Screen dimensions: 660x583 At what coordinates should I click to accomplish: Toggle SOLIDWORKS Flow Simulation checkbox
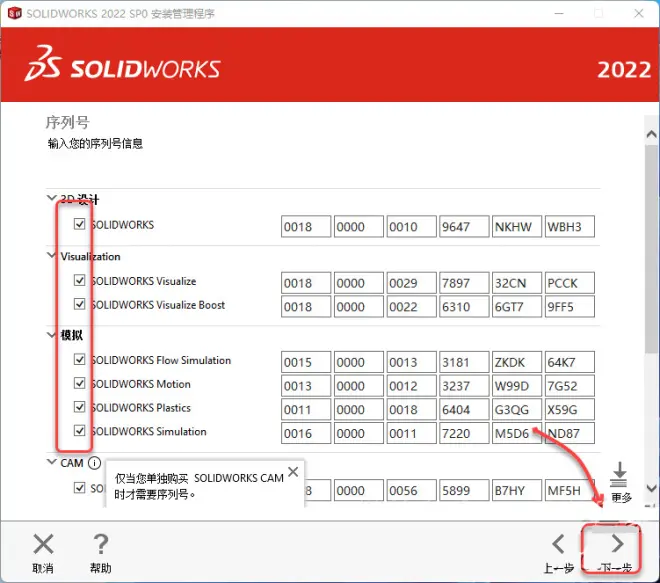(x=80, y=359)
